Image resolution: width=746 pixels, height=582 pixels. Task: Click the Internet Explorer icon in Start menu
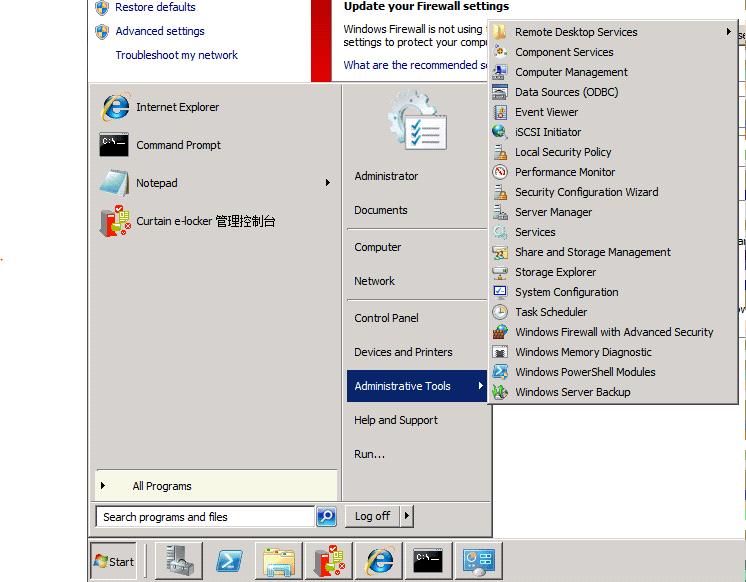(x=115, y=107)
